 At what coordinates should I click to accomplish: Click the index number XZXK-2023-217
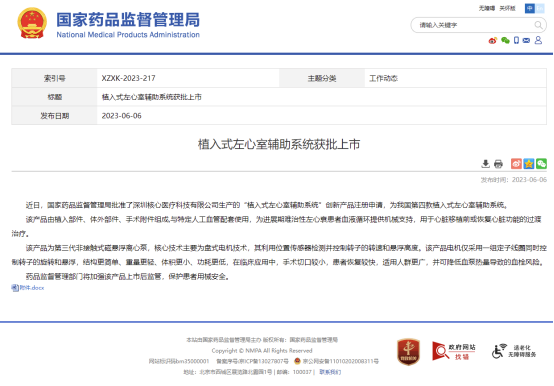tap(128, 78)
